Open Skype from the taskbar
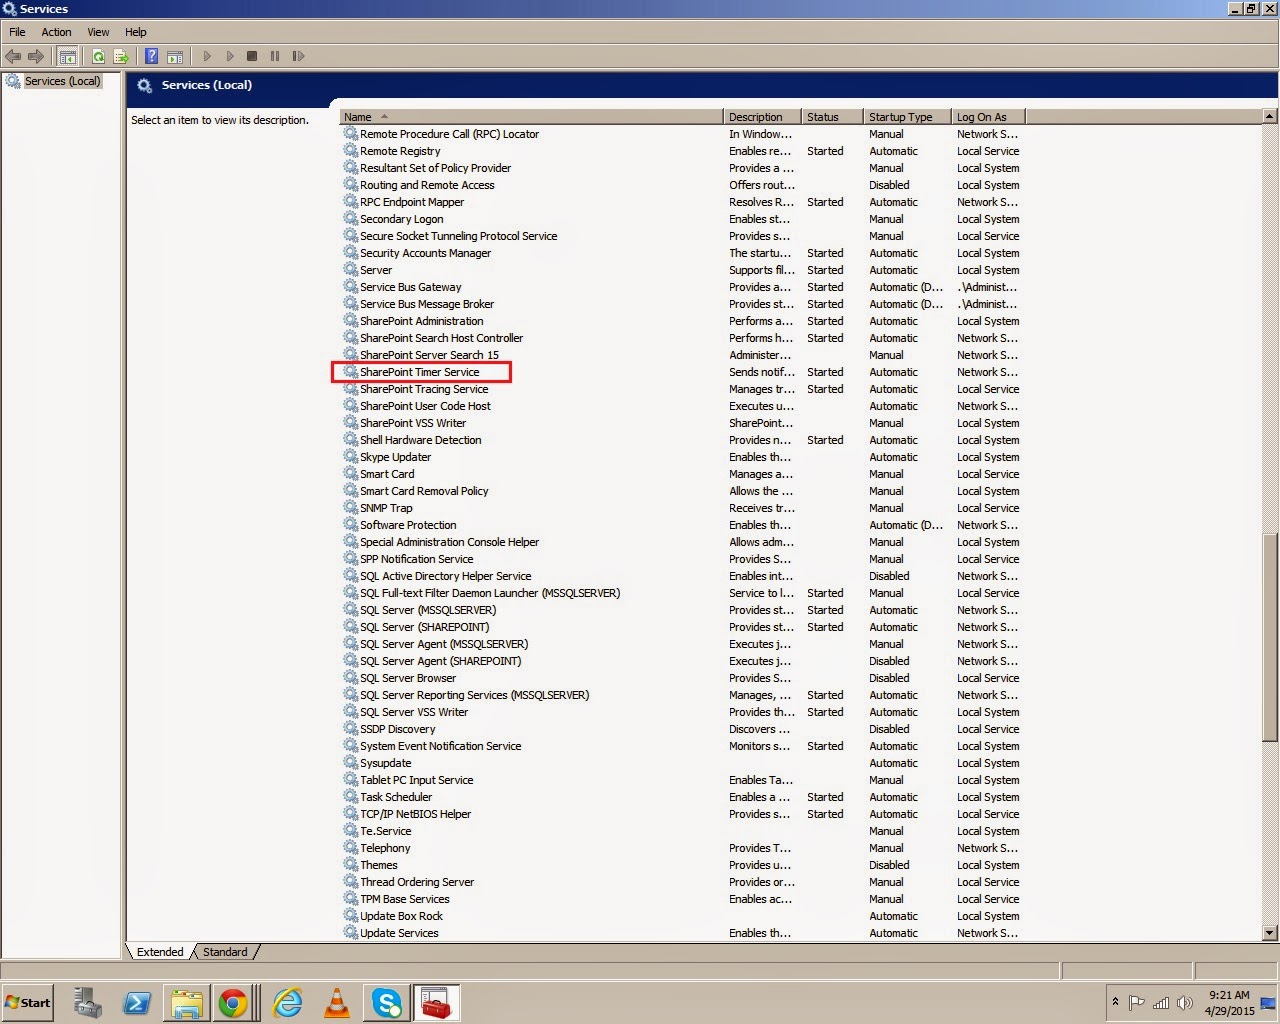Screen dimensions: 1280x1024 (x=386, y=1002)
